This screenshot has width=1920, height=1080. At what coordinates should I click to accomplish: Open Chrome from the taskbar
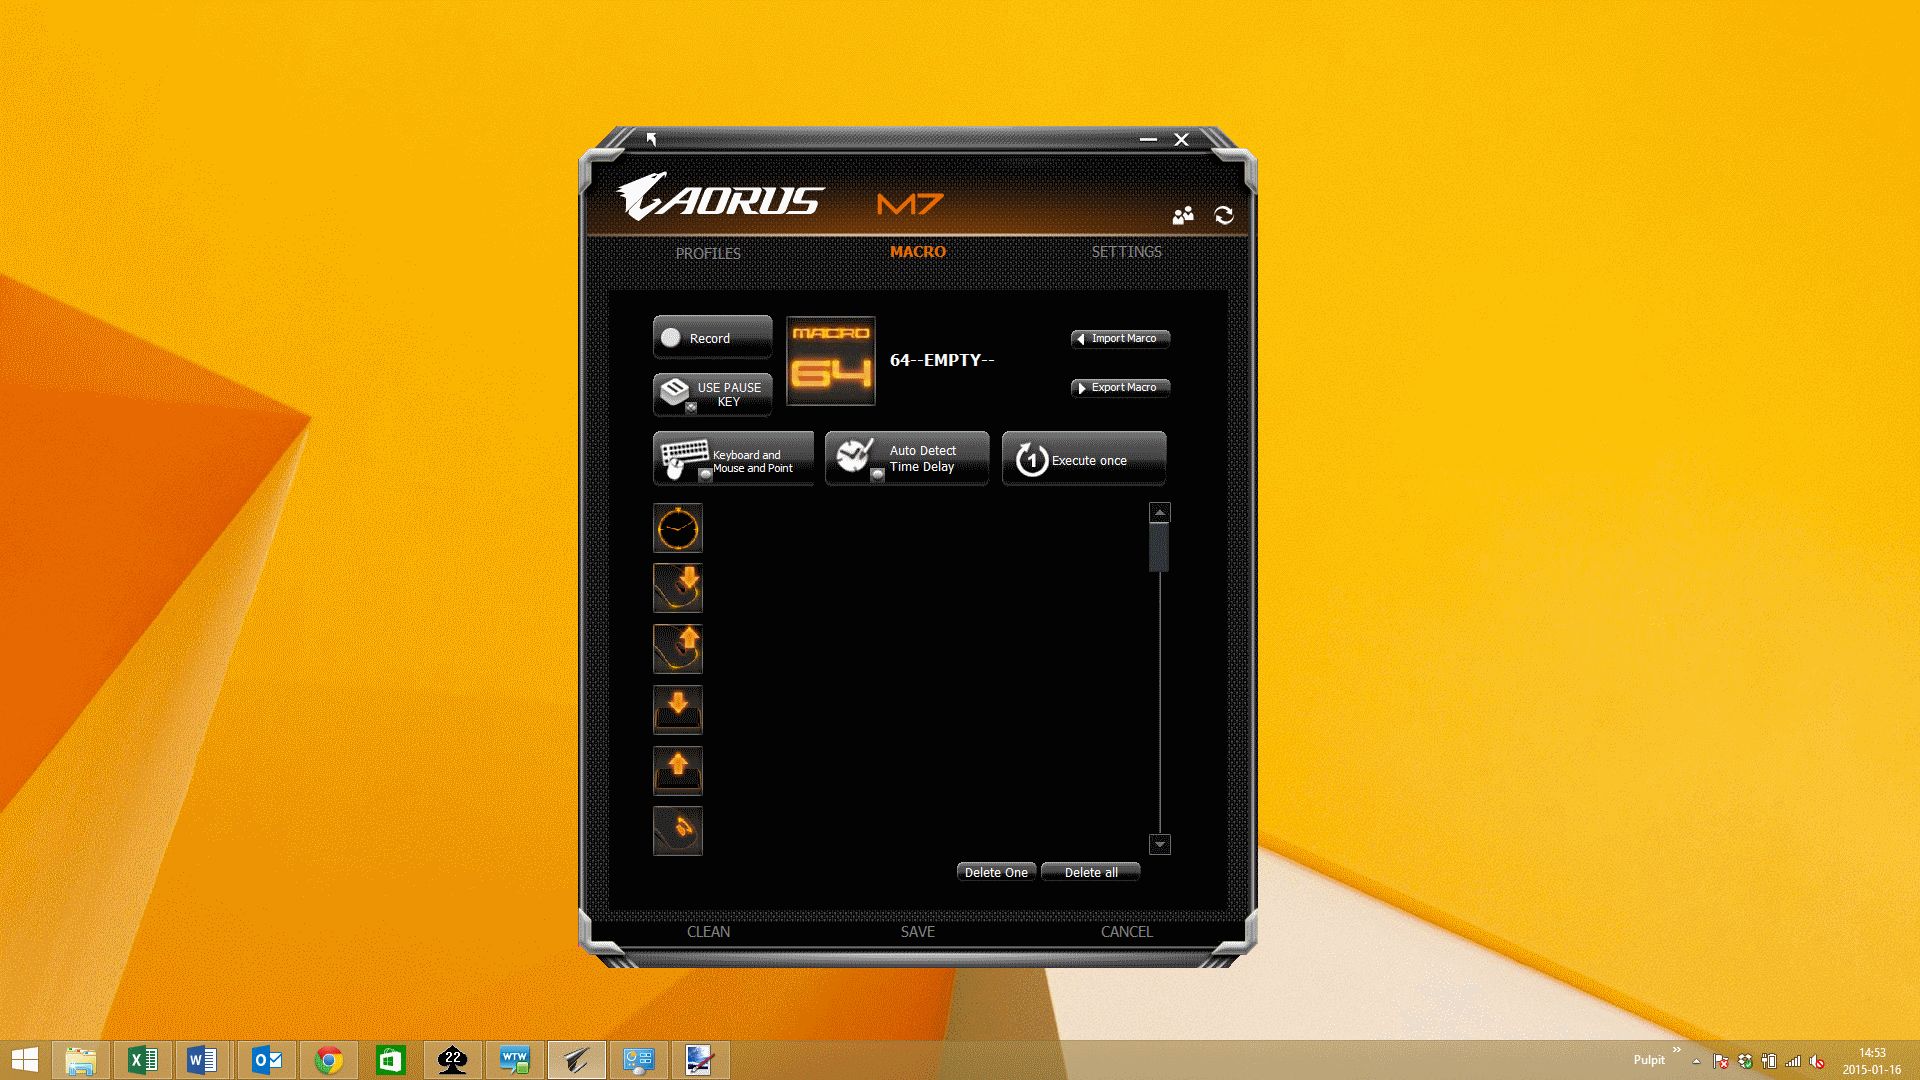tap(328, 1060)
